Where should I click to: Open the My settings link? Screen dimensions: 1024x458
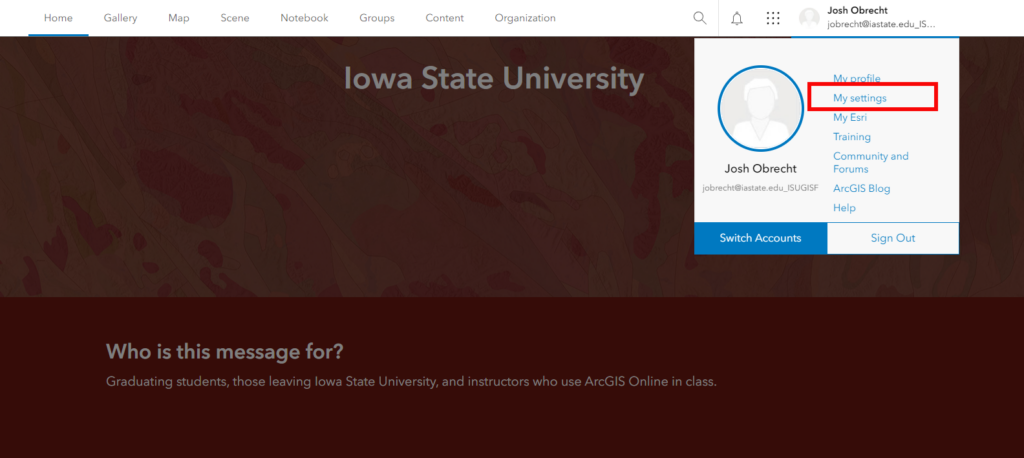point(859,98)
